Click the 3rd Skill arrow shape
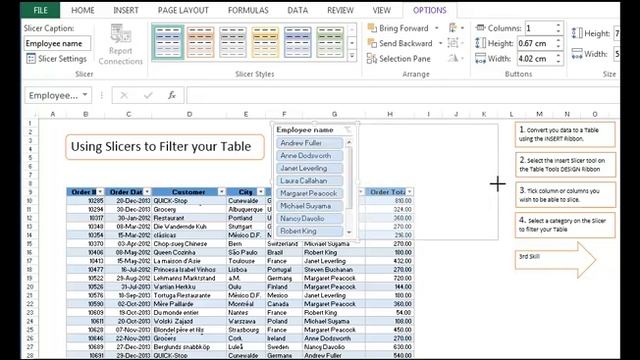640x360 pixels. pyautogui.click(x=555, y=259)
